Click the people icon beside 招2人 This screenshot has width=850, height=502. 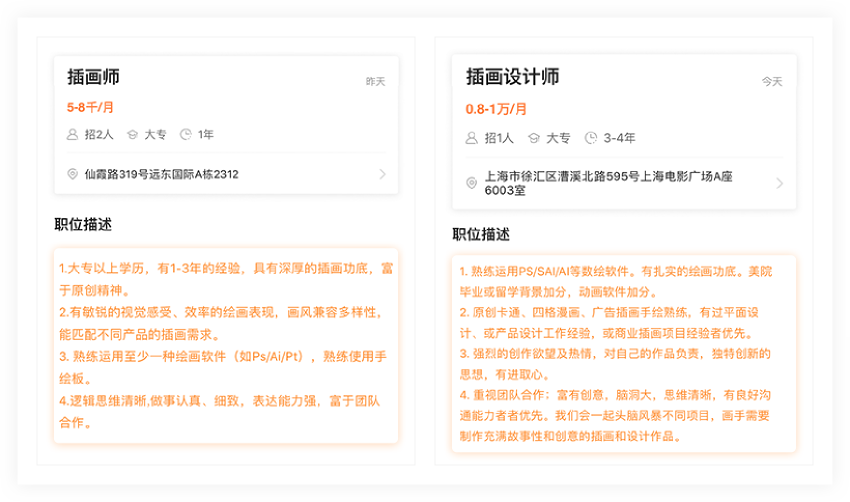tap(72, 134)
